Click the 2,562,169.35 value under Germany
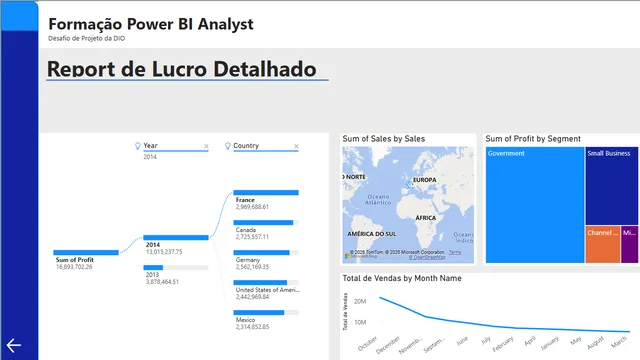 pyautogui.click(x=252, y=267)
